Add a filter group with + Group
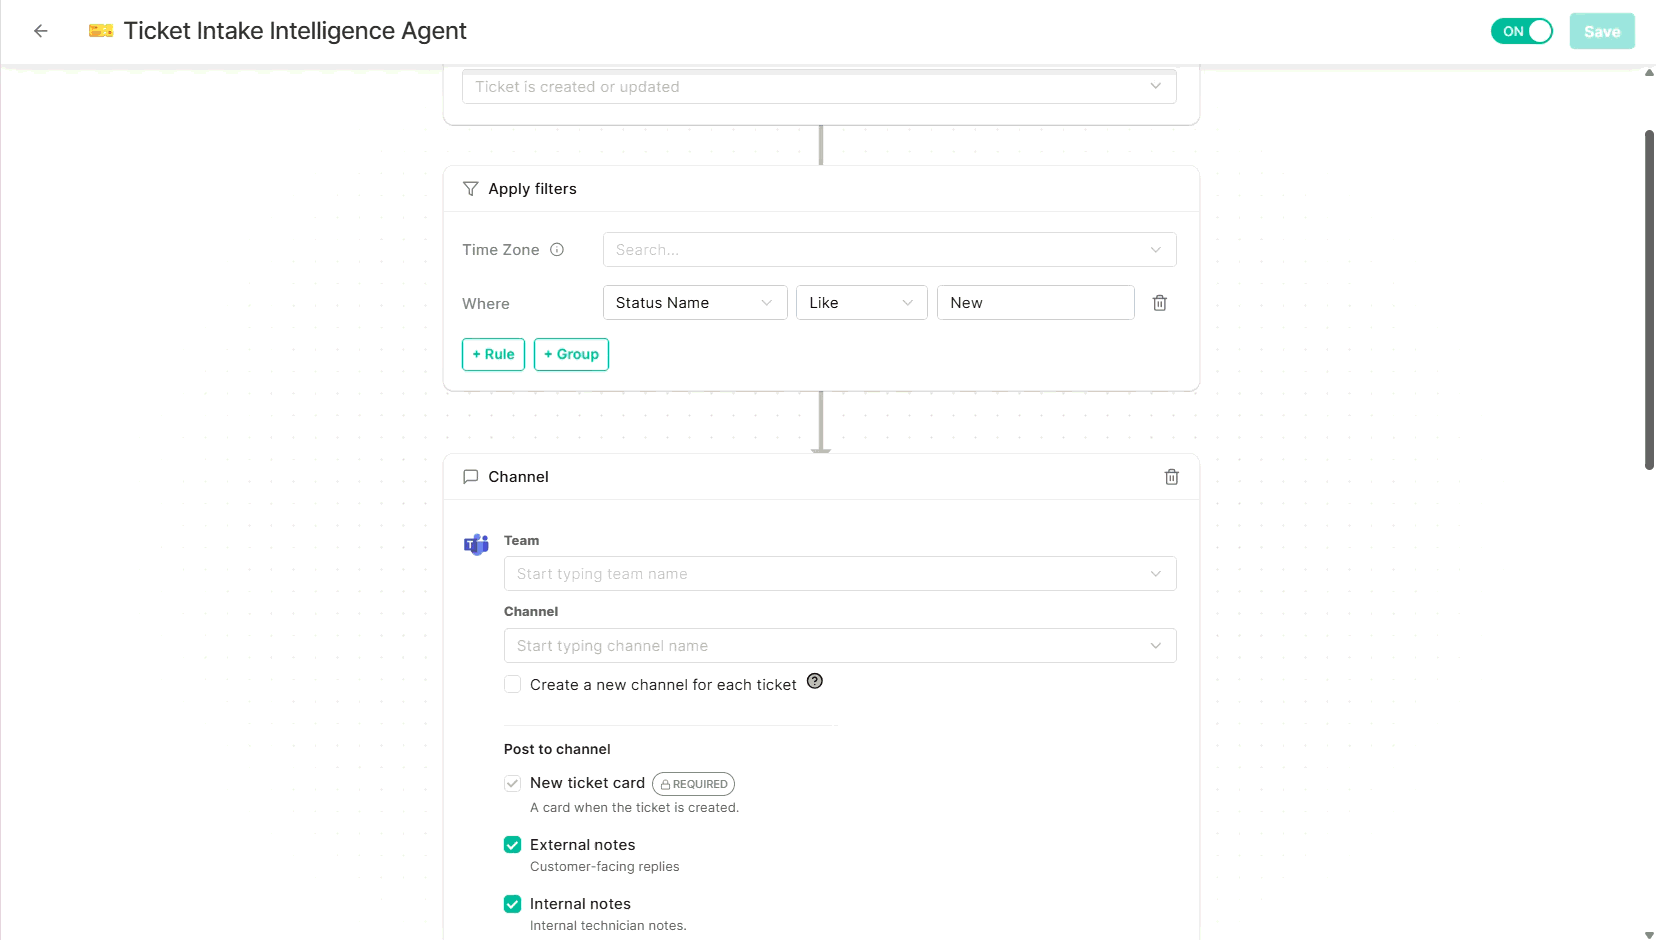Screen dimensions: 1656x940 click(571, 354)
